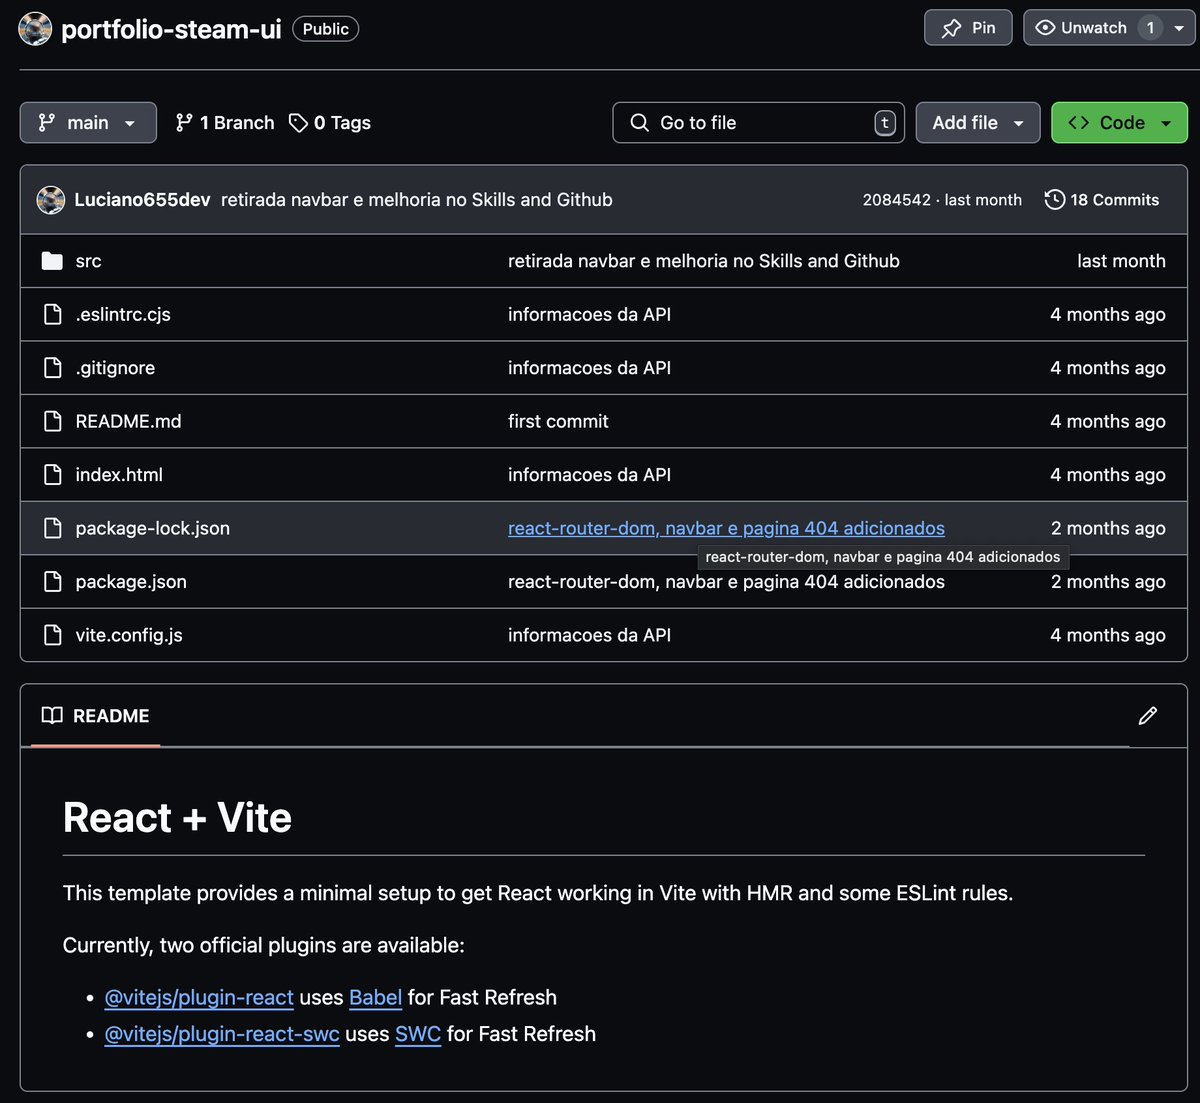Screen dimensions: 1200x1103
Task: Open commit hash 2084542
Action: pos(896,200)
